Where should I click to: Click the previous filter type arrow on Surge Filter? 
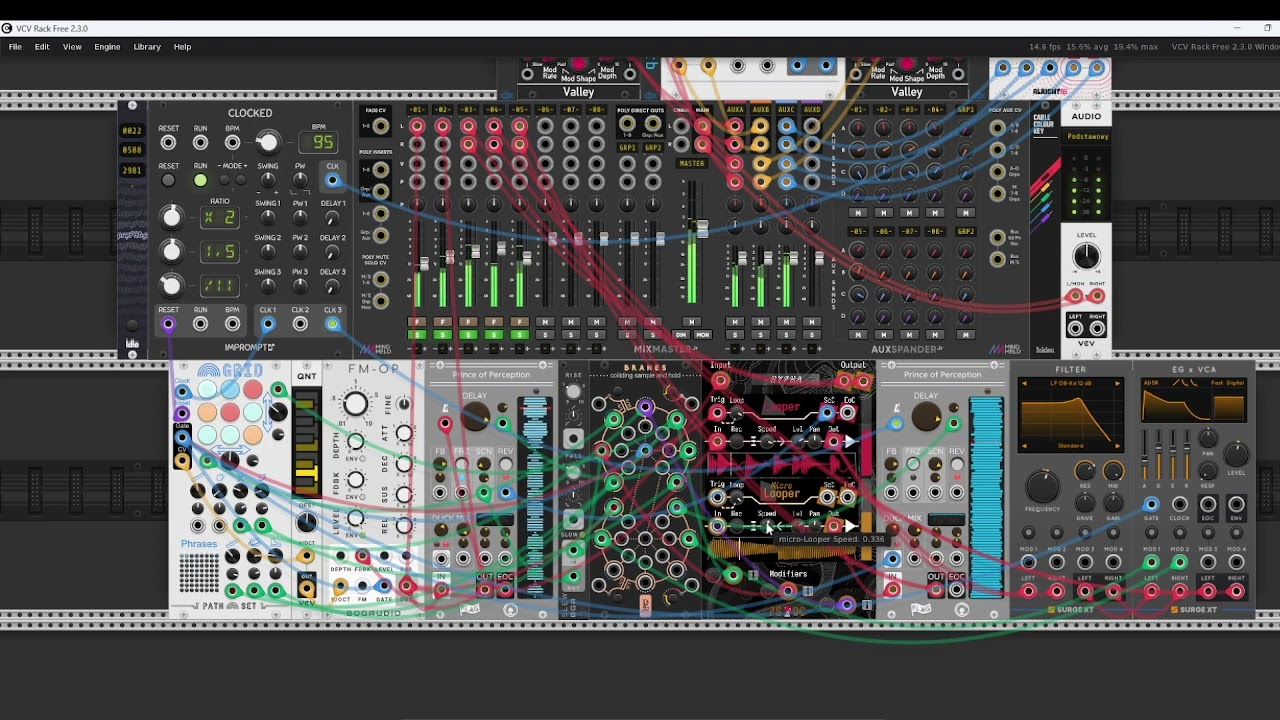(x=1023, y=384)
